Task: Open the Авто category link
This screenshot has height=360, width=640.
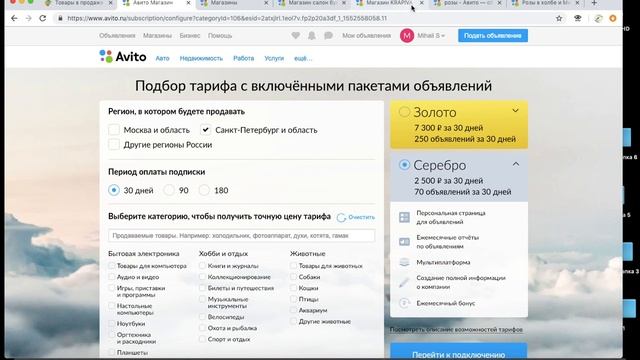Action: [x=162, y=58]
